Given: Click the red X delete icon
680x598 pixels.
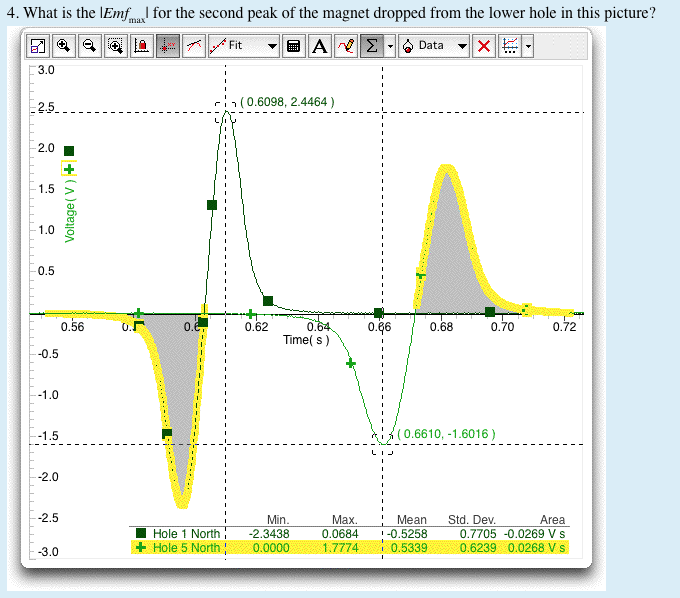Looking at the screenshot, I should (x=484, y=46).
